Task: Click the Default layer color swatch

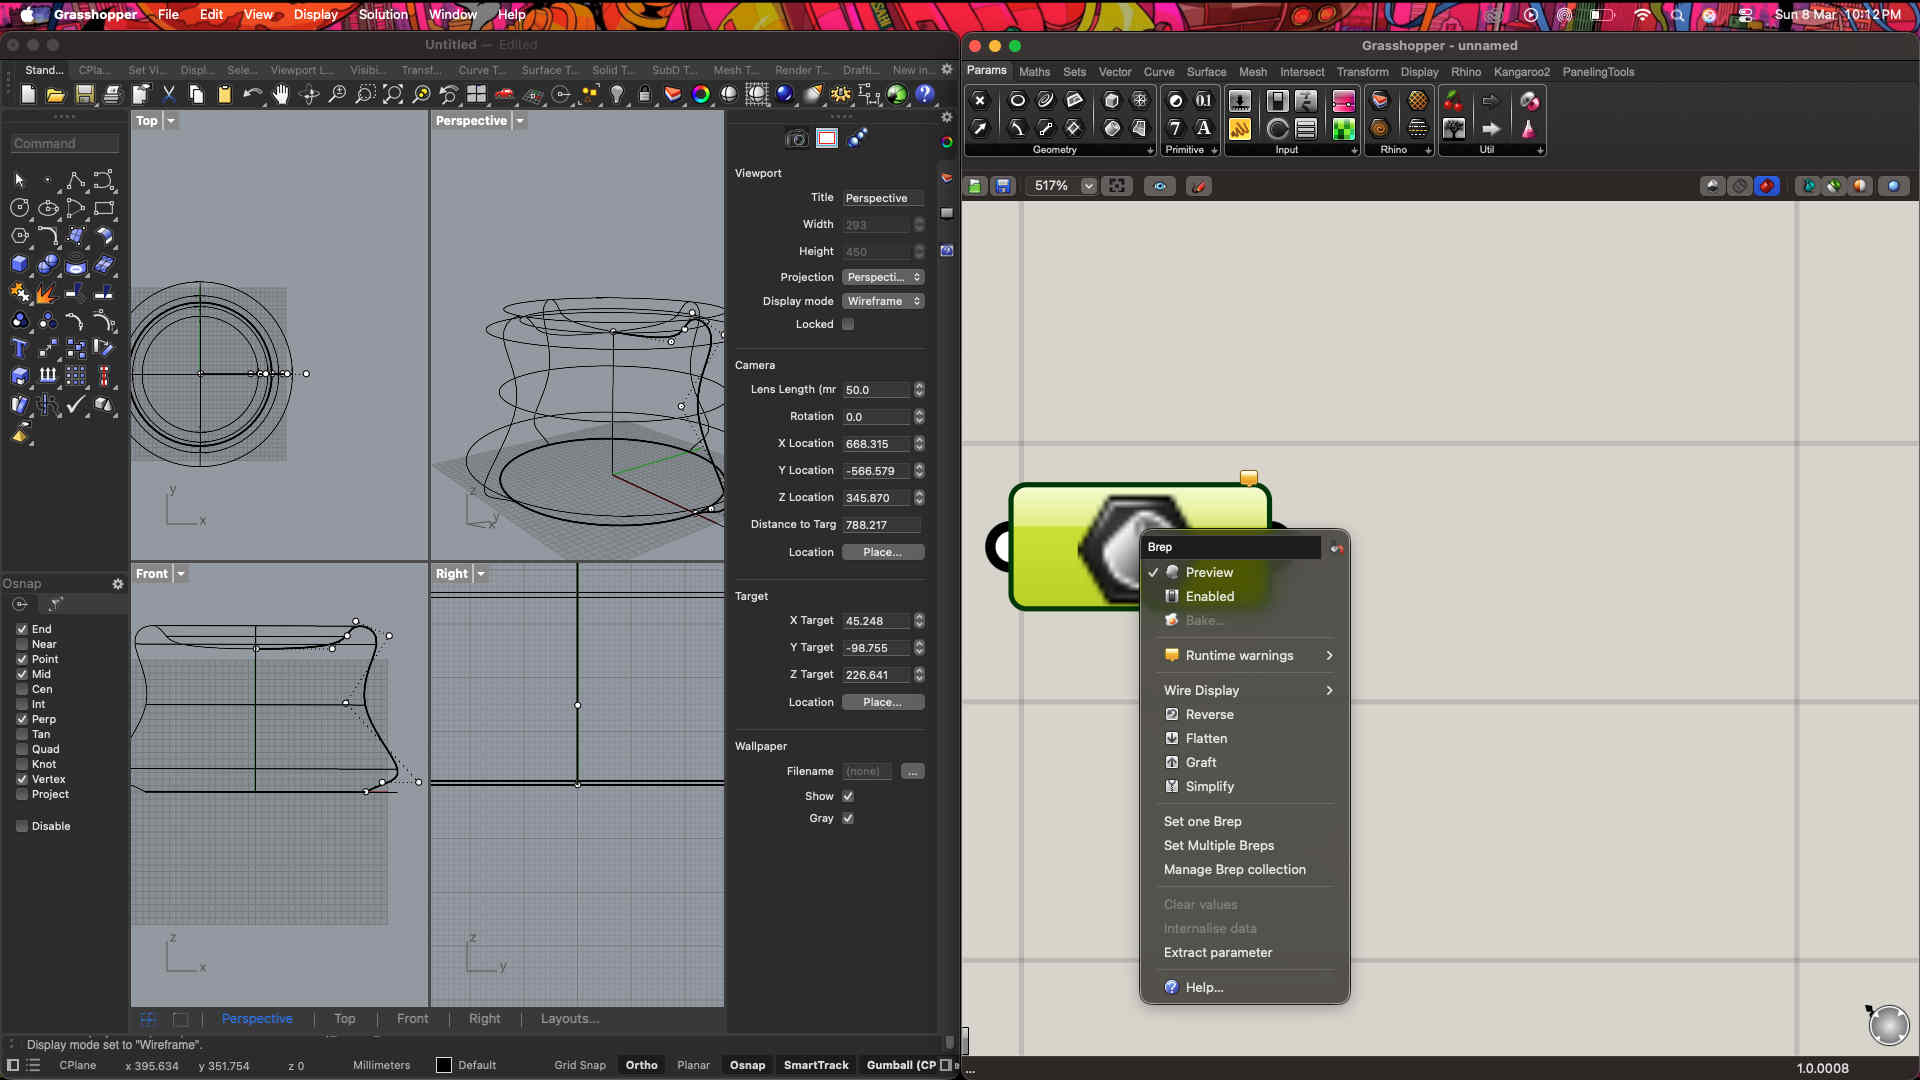Action: [x=444, y=1065]
